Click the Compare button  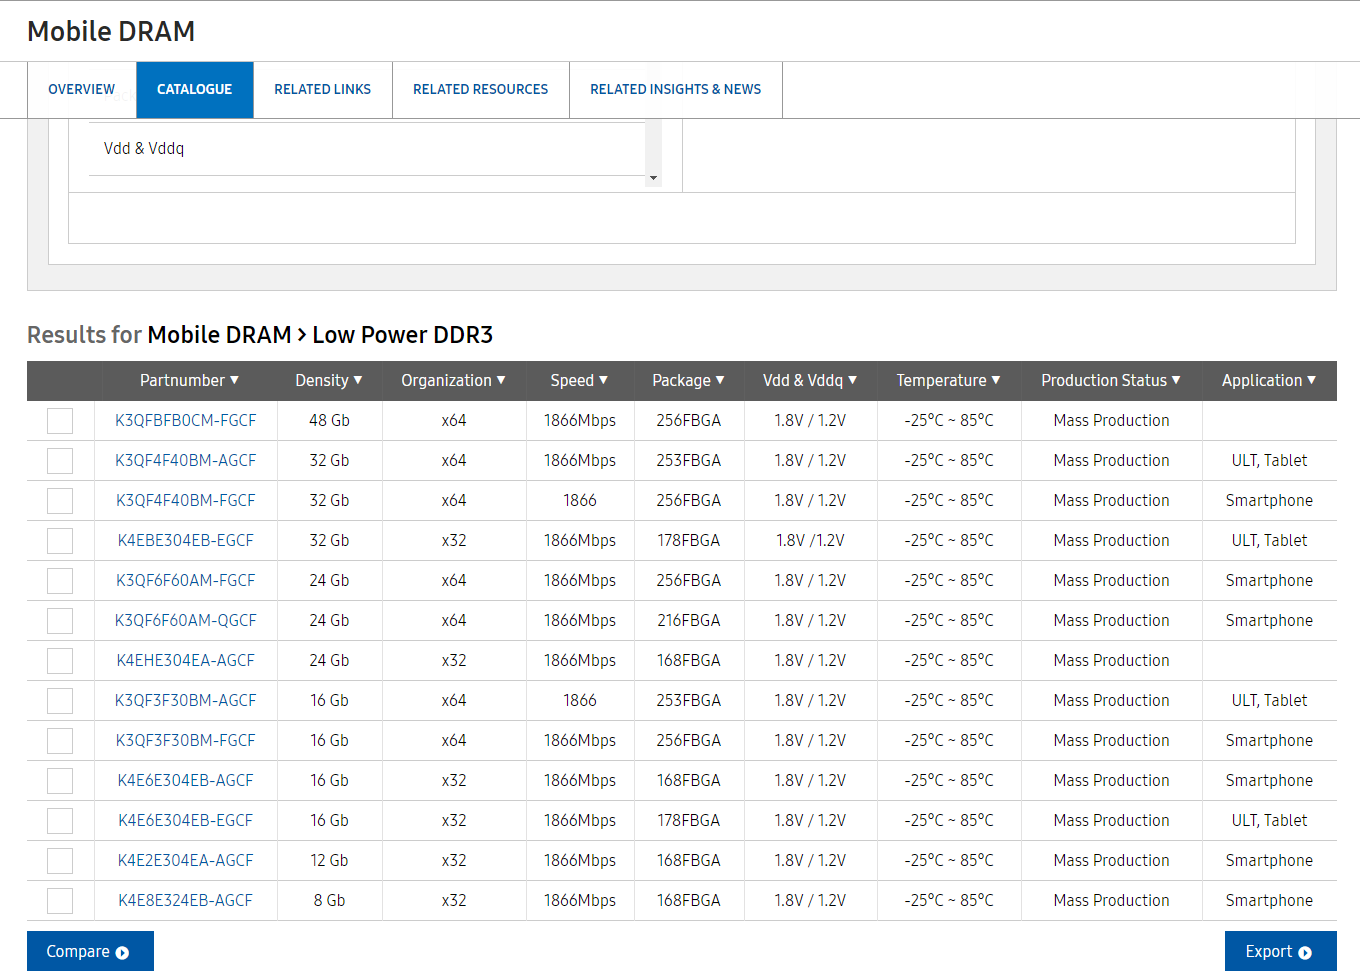[90, 951]
